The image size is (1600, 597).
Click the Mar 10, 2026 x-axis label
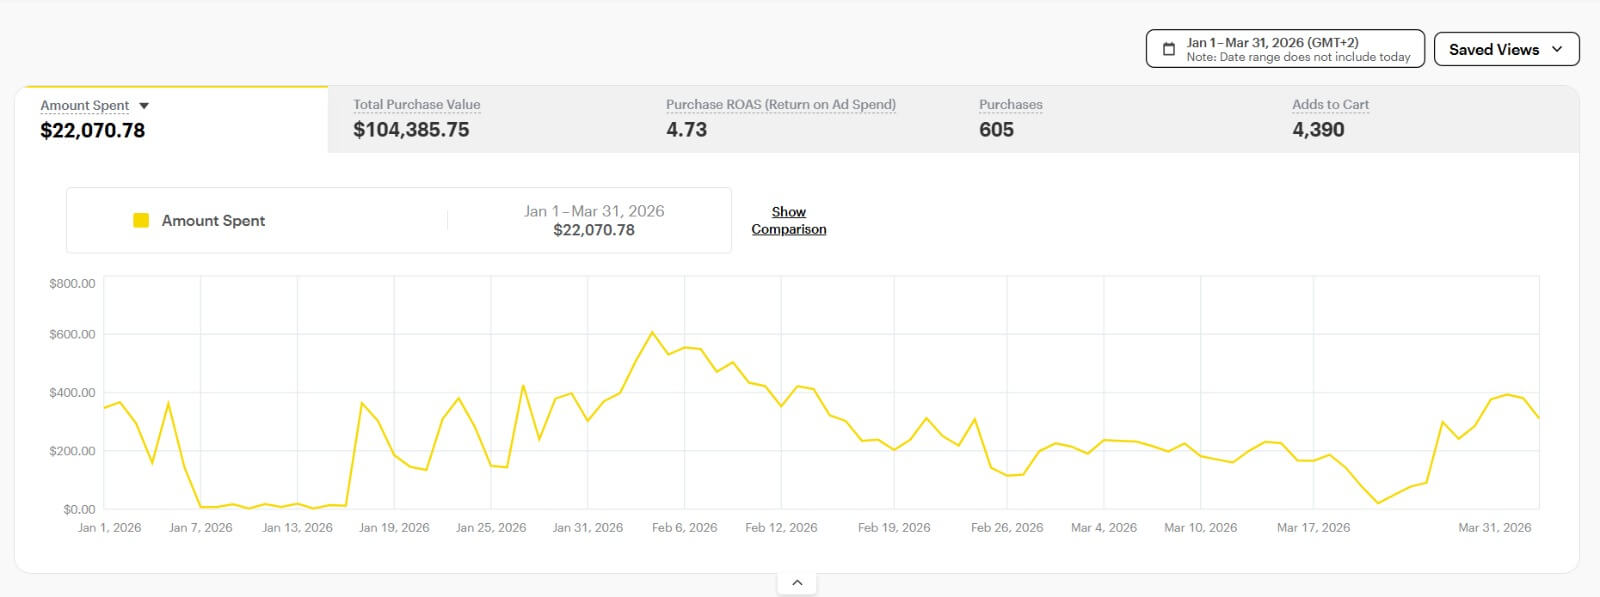1201,527
